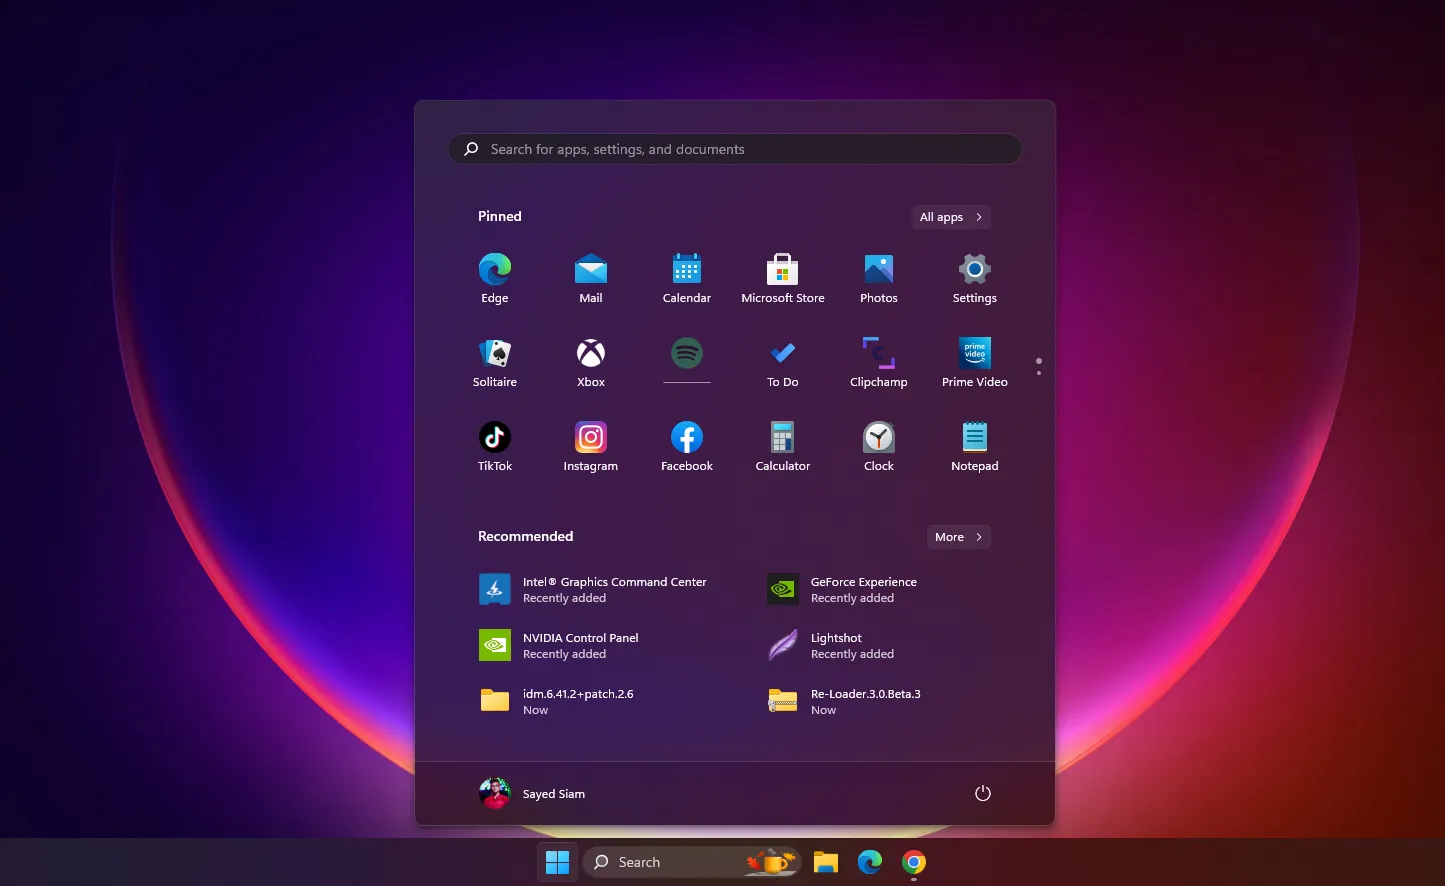Open Instagram from pinned apps
Image resolution: width=1445 pixels, height=886 pixels.
(x=591, y=446)
